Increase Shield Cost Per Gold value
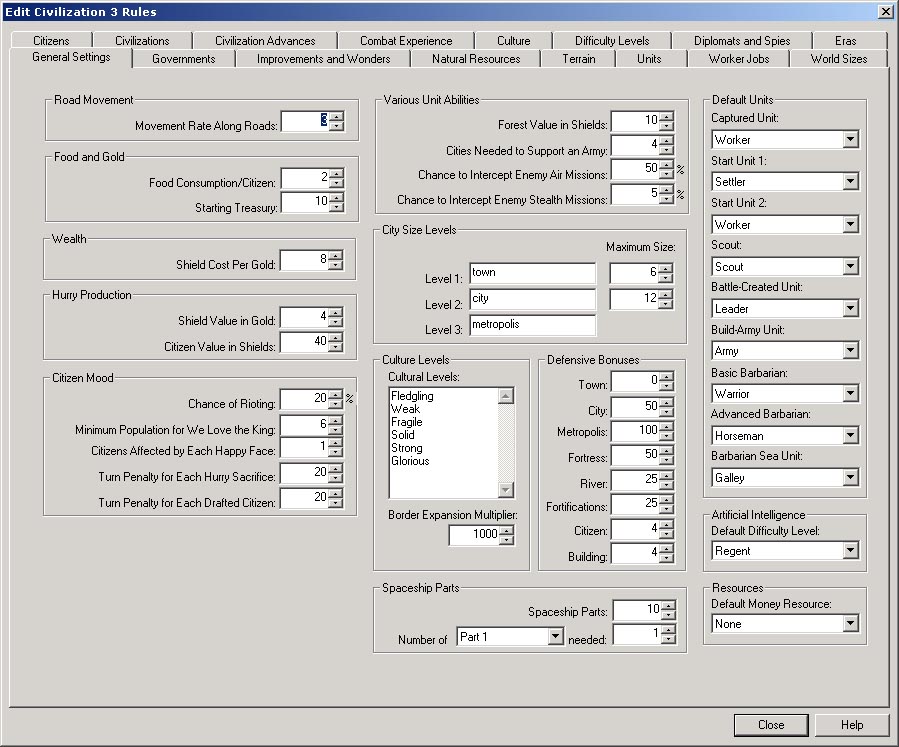This screenshot has width=899, height=747. tap(335, 255)
